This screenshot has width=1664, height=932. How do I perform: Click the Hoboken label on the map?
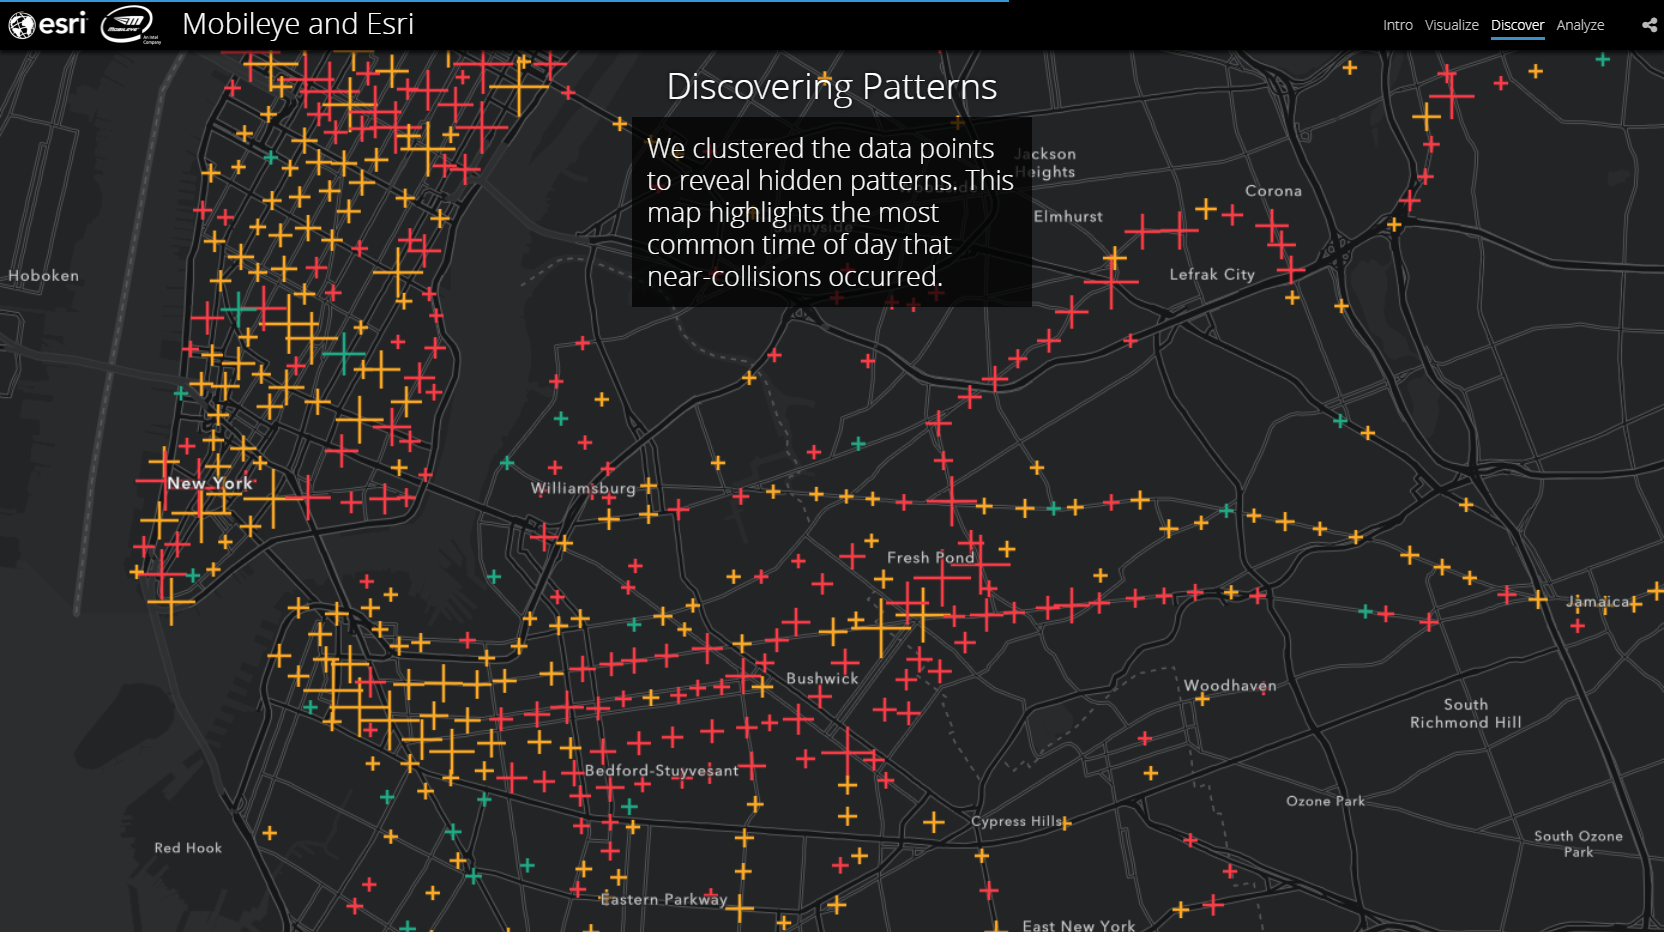click(43, 276)
